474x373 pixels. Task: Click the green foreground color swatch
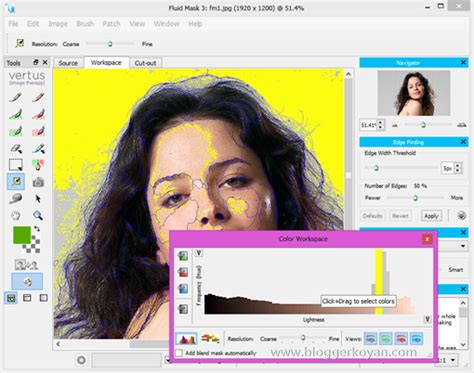click(22, 235)
